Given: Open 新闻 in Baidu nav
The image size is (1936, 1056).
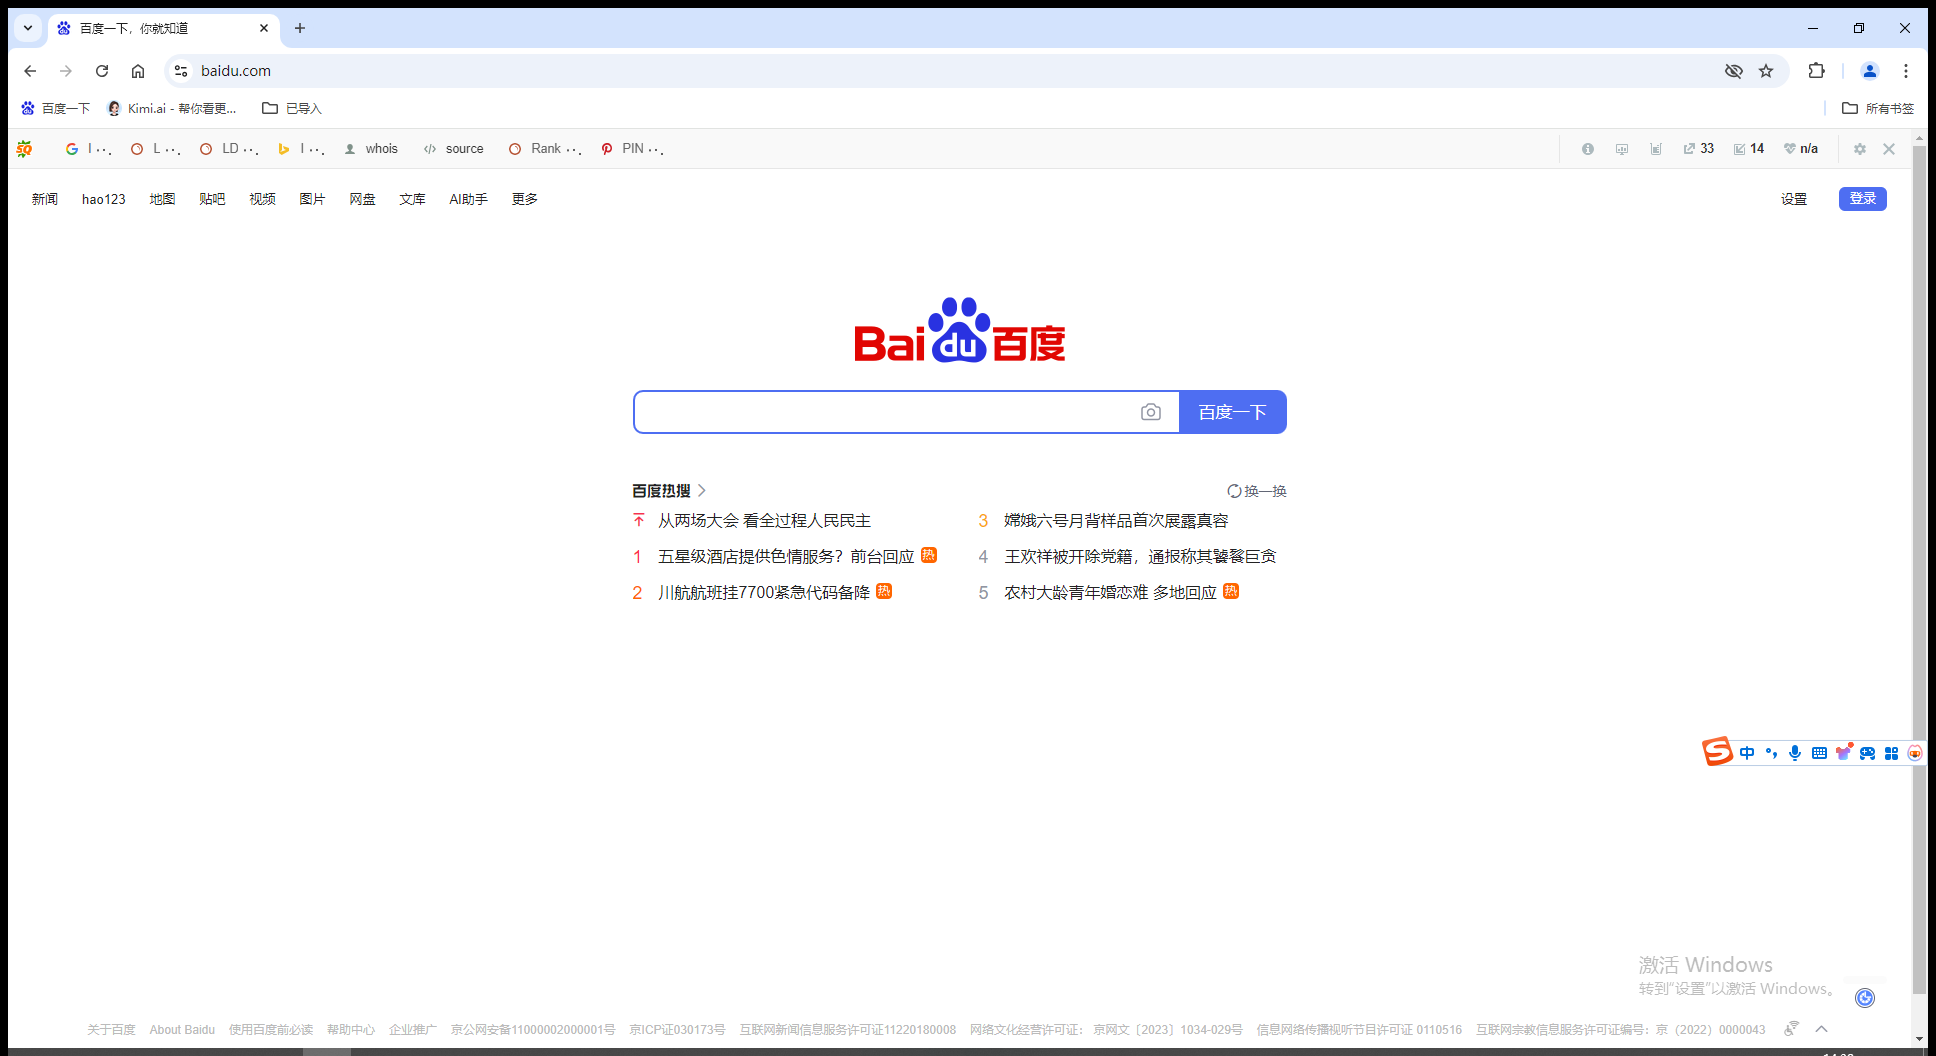Looking at the screenshot, I should 45,199.
